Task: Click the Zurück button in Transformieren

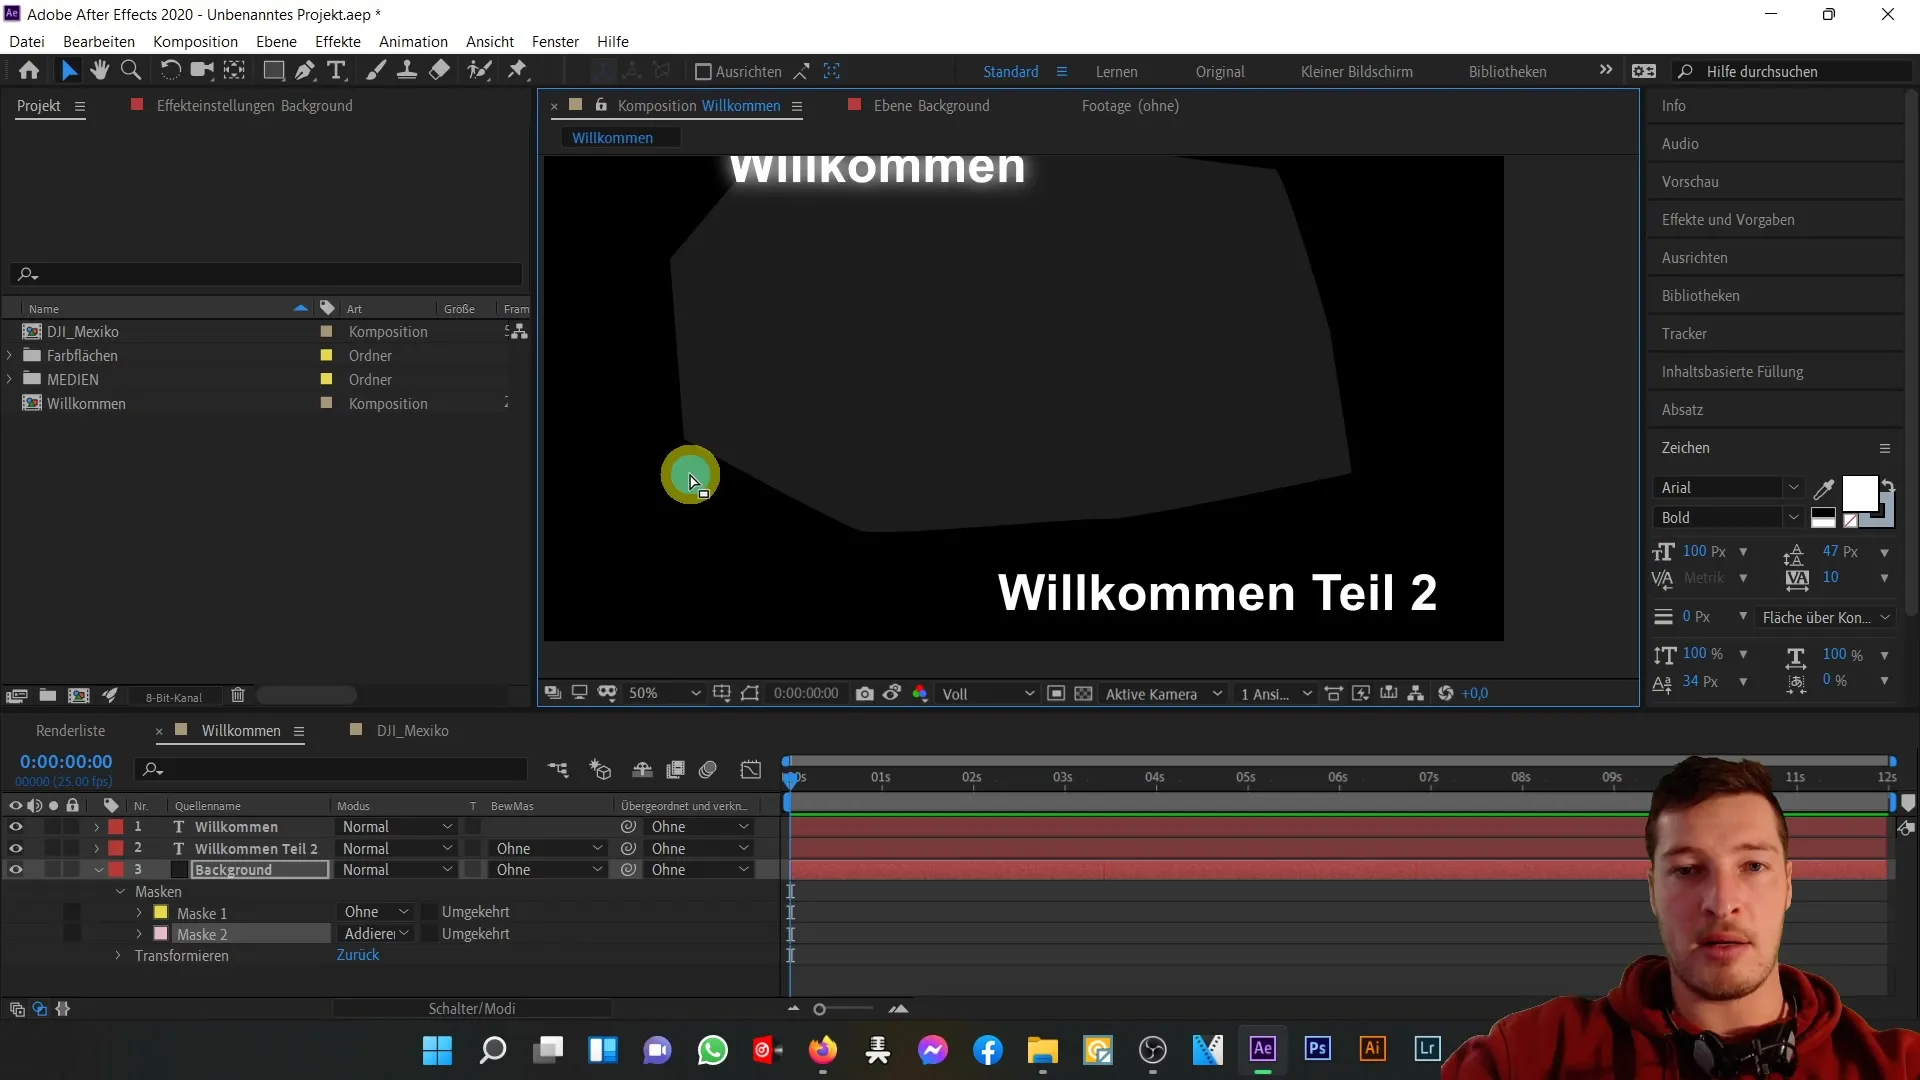Action: click(x=357, y=955)
